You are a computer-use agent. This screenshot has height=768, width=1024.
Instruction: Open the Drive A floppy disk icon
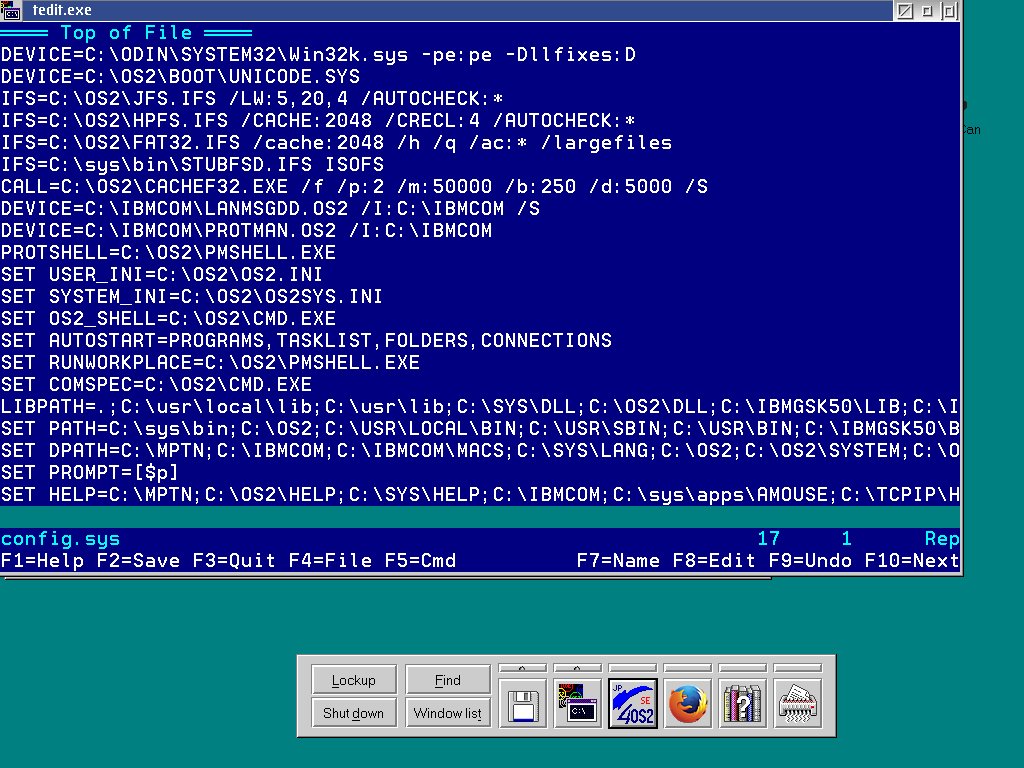524,704
